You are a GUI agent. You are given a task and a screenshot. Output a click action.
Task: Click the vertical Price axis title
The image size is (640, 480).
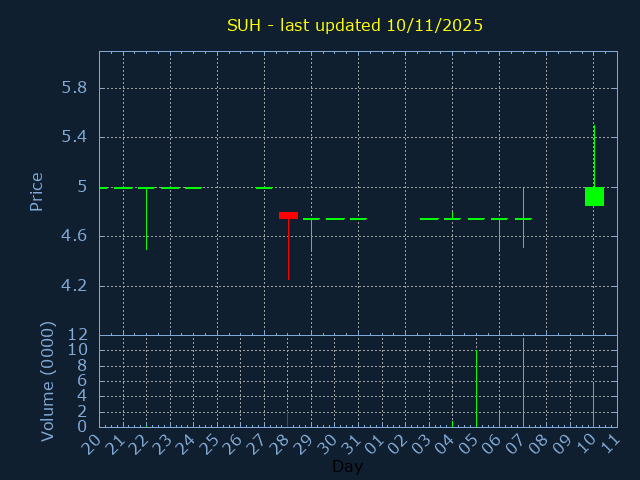(37, 191)
